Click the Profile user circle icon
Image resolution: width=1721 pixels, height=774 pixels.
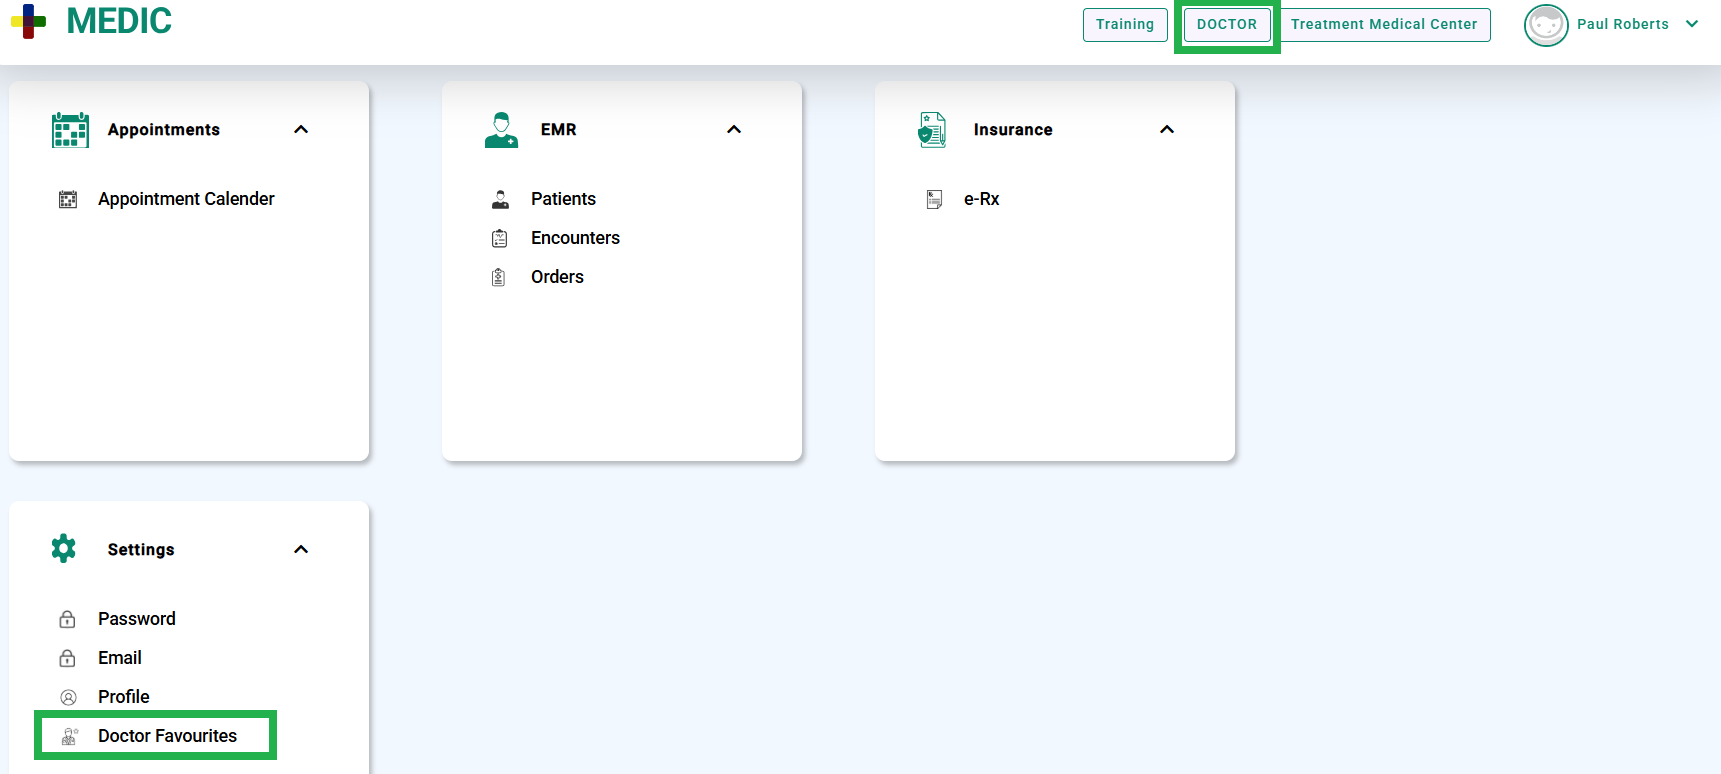coord(68,697)
